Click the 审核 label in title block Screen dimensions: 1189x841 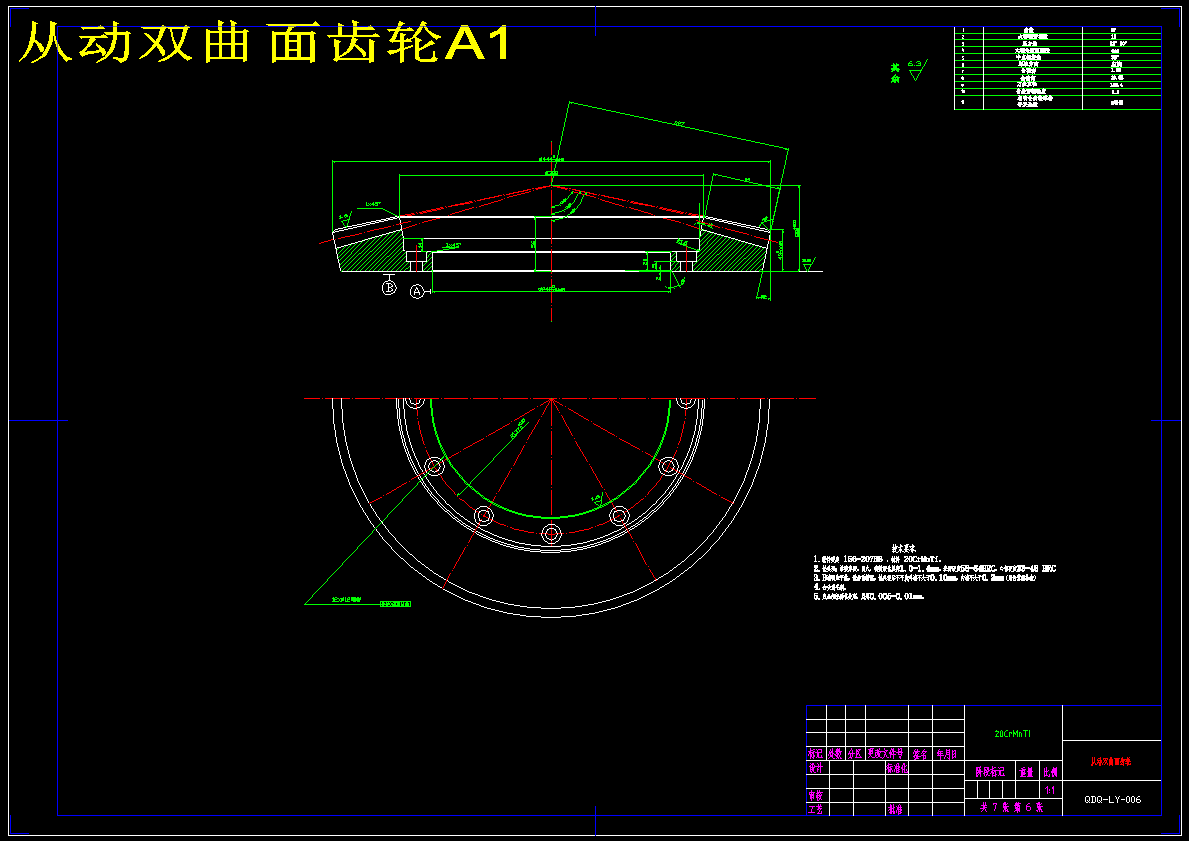point(816,796)
